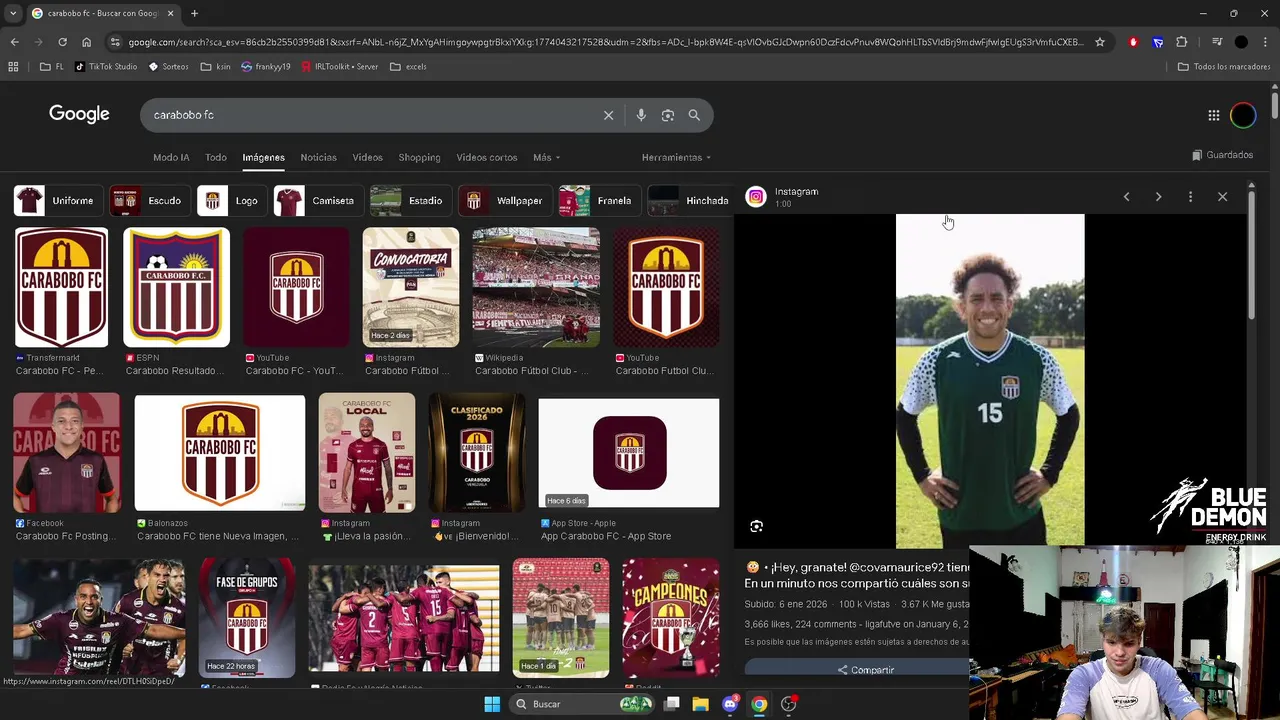This screenshot has width=1280, height=720.
Task: Go to the Google logo home link
Action: [79, 114]
